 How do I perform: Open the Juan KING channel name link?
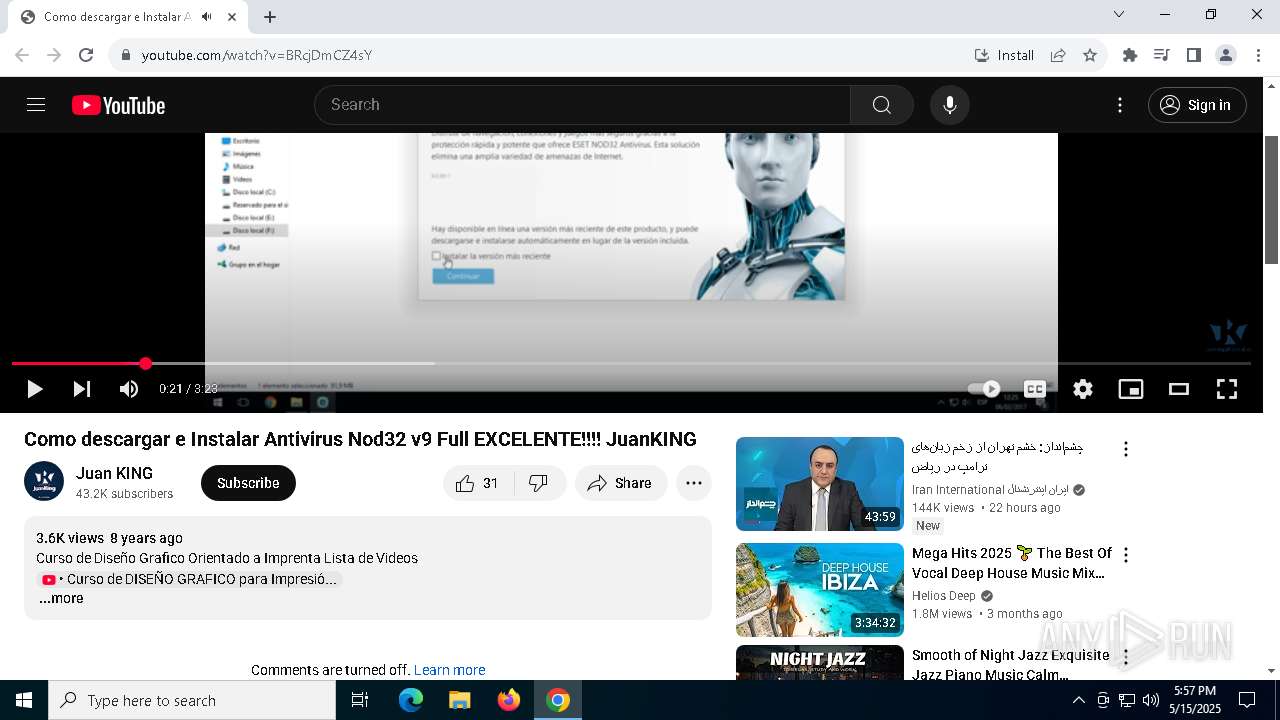click(114, 473)
